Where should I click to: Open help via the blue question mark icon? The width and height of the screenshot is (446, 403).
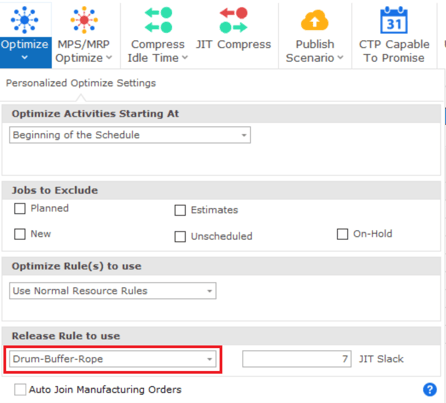430,389
